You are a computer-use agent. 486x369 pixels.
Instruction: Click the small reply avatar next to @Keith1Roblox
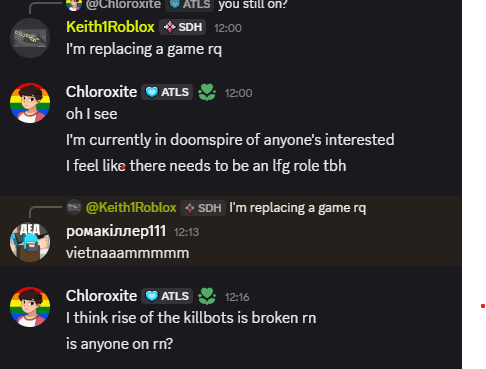click(74, 207)
